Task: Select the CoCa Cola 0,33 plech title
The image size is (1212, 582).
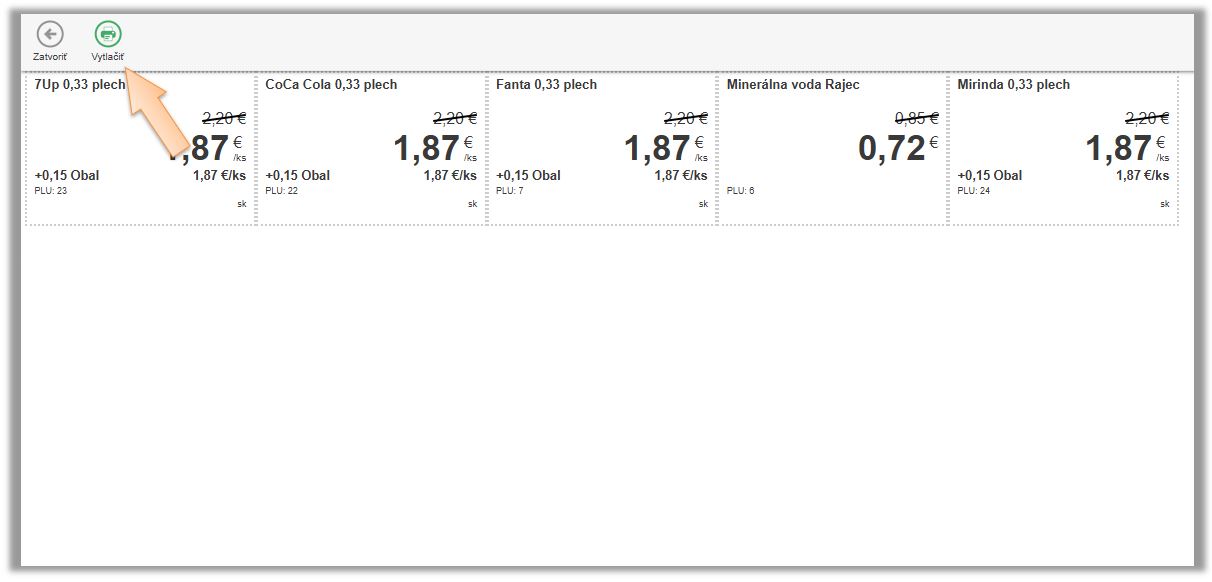Action: point(331,85)
